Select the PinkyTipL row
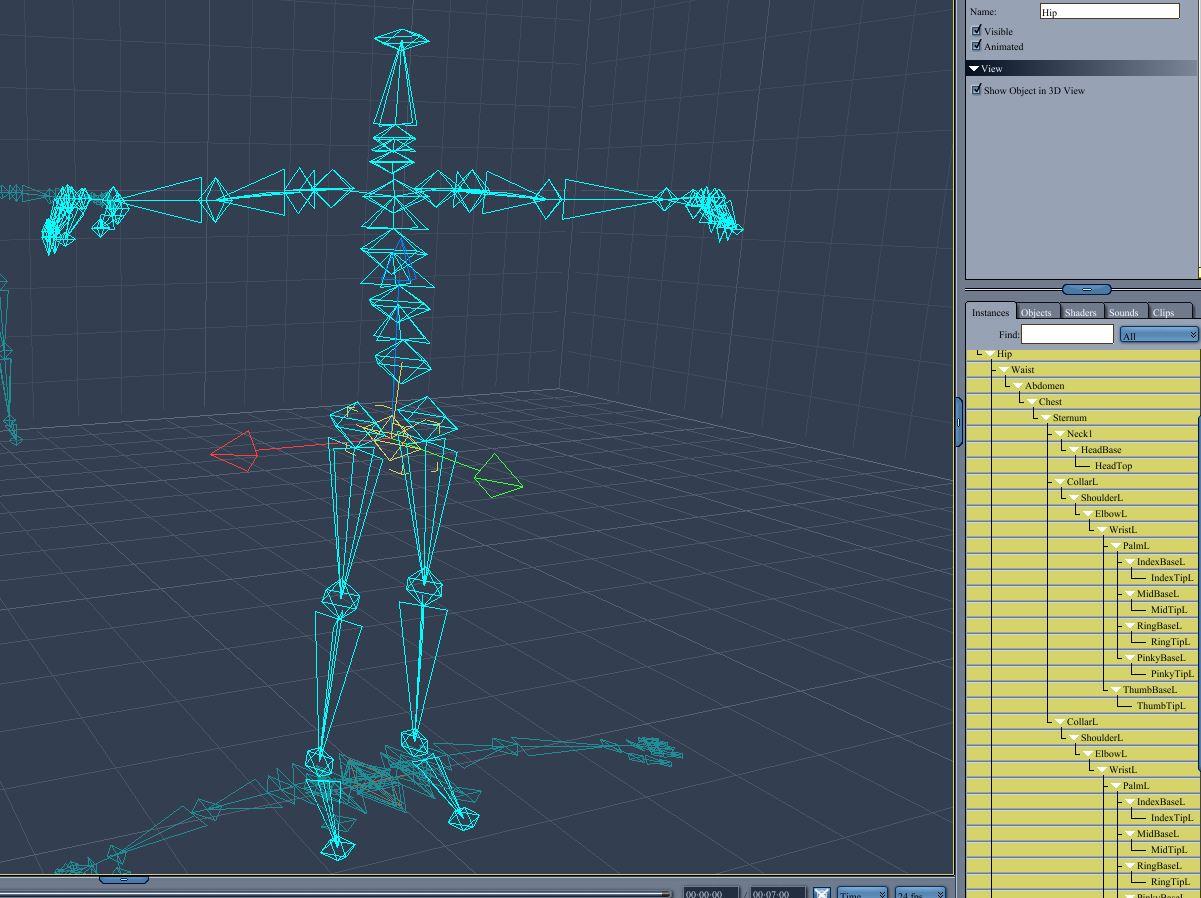Screen dimensions: 1201x898 point(1083,674)
